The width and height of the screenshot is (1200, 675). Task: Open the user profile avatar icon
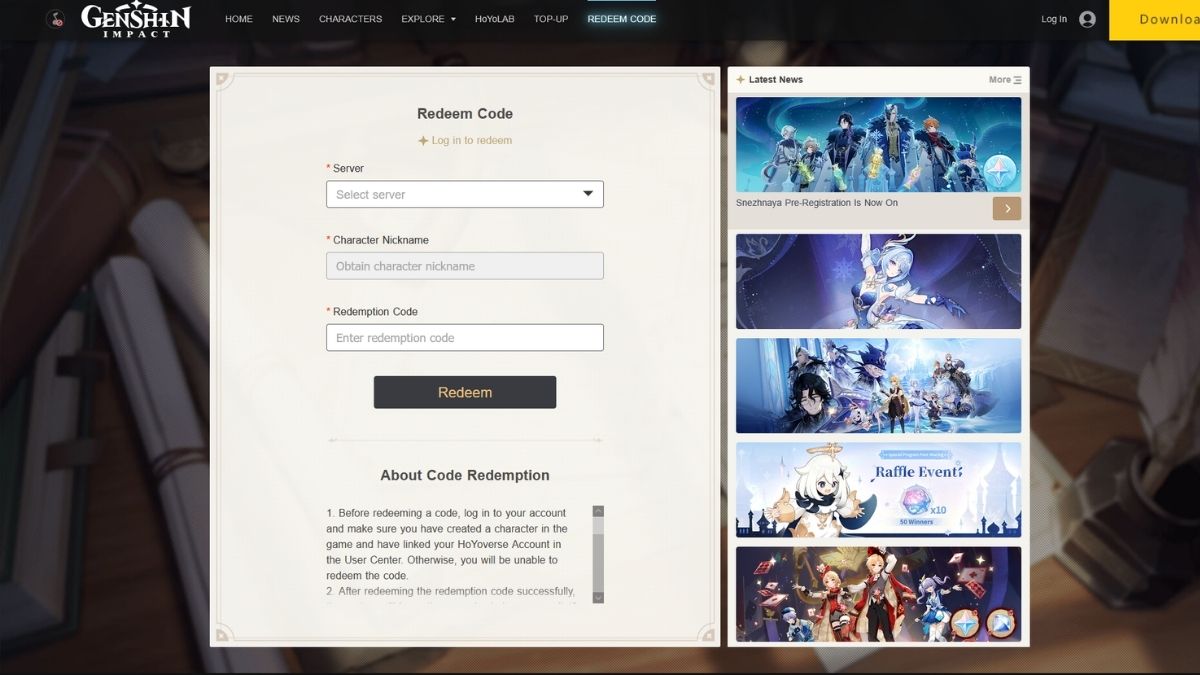click(x=1087, y=19)
